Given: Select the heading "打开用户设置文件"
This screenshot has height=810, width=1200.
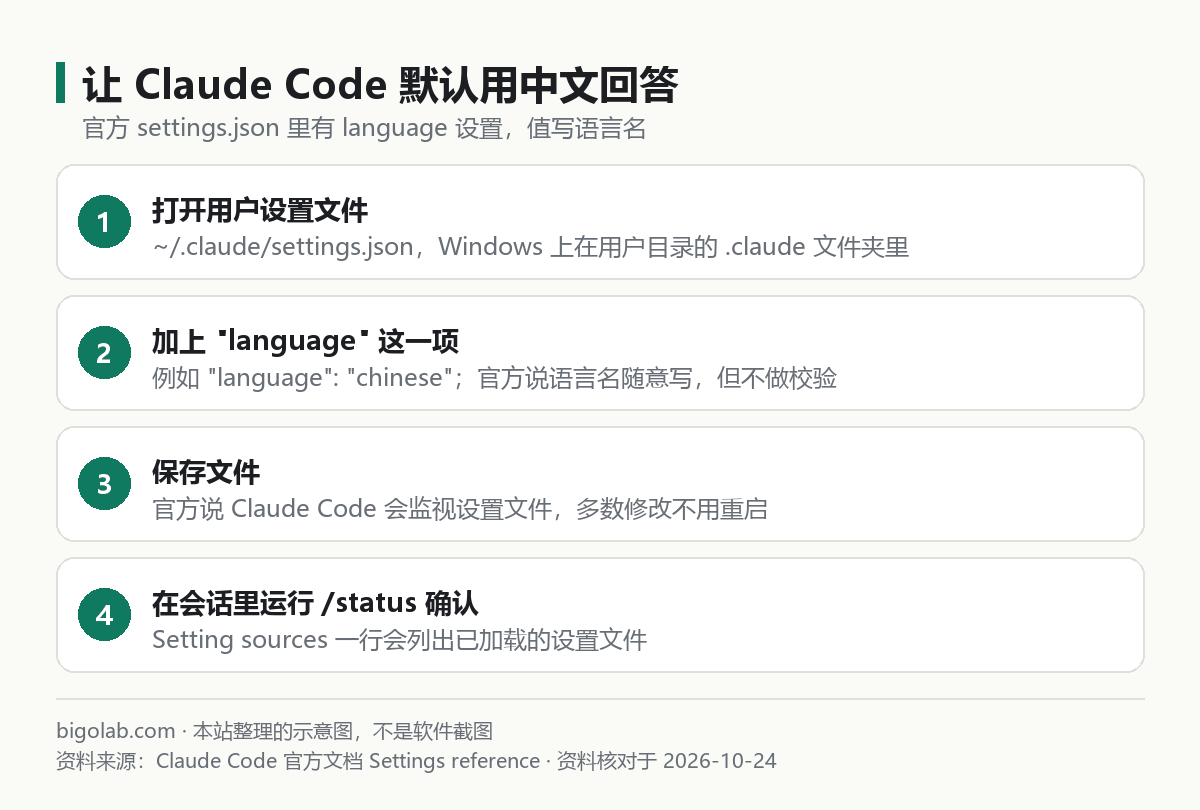Looking at the screenshot, I should tap(260, 211).
